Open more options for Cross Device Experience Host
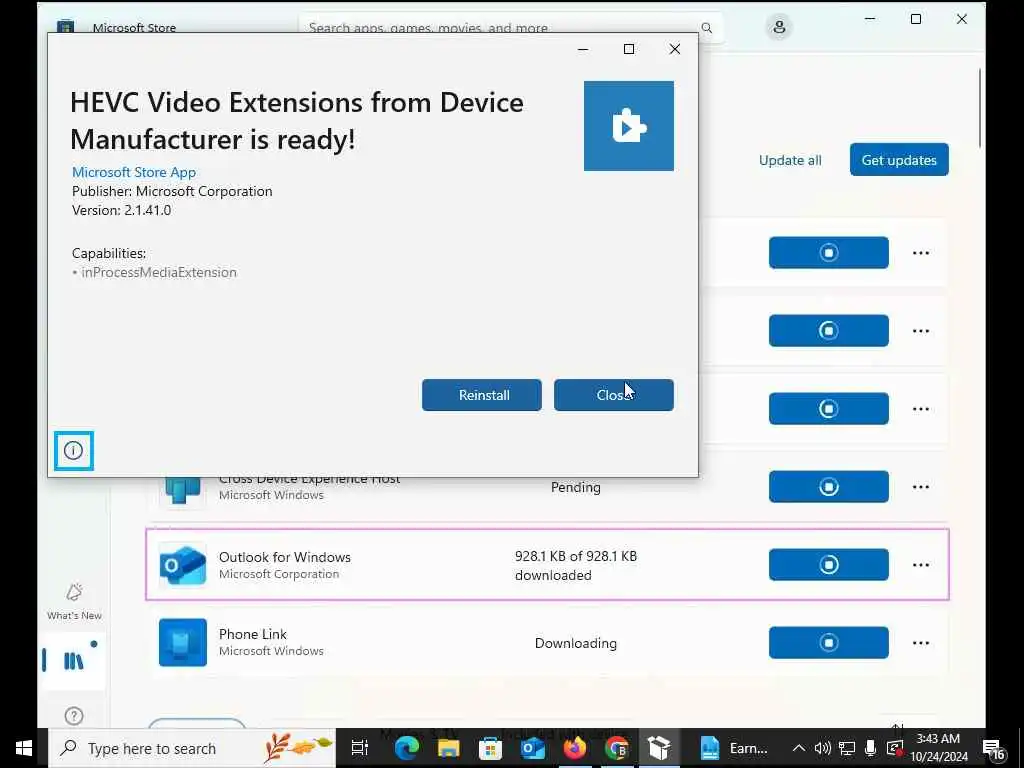The image size is (1024, 768). coord(920,487)
